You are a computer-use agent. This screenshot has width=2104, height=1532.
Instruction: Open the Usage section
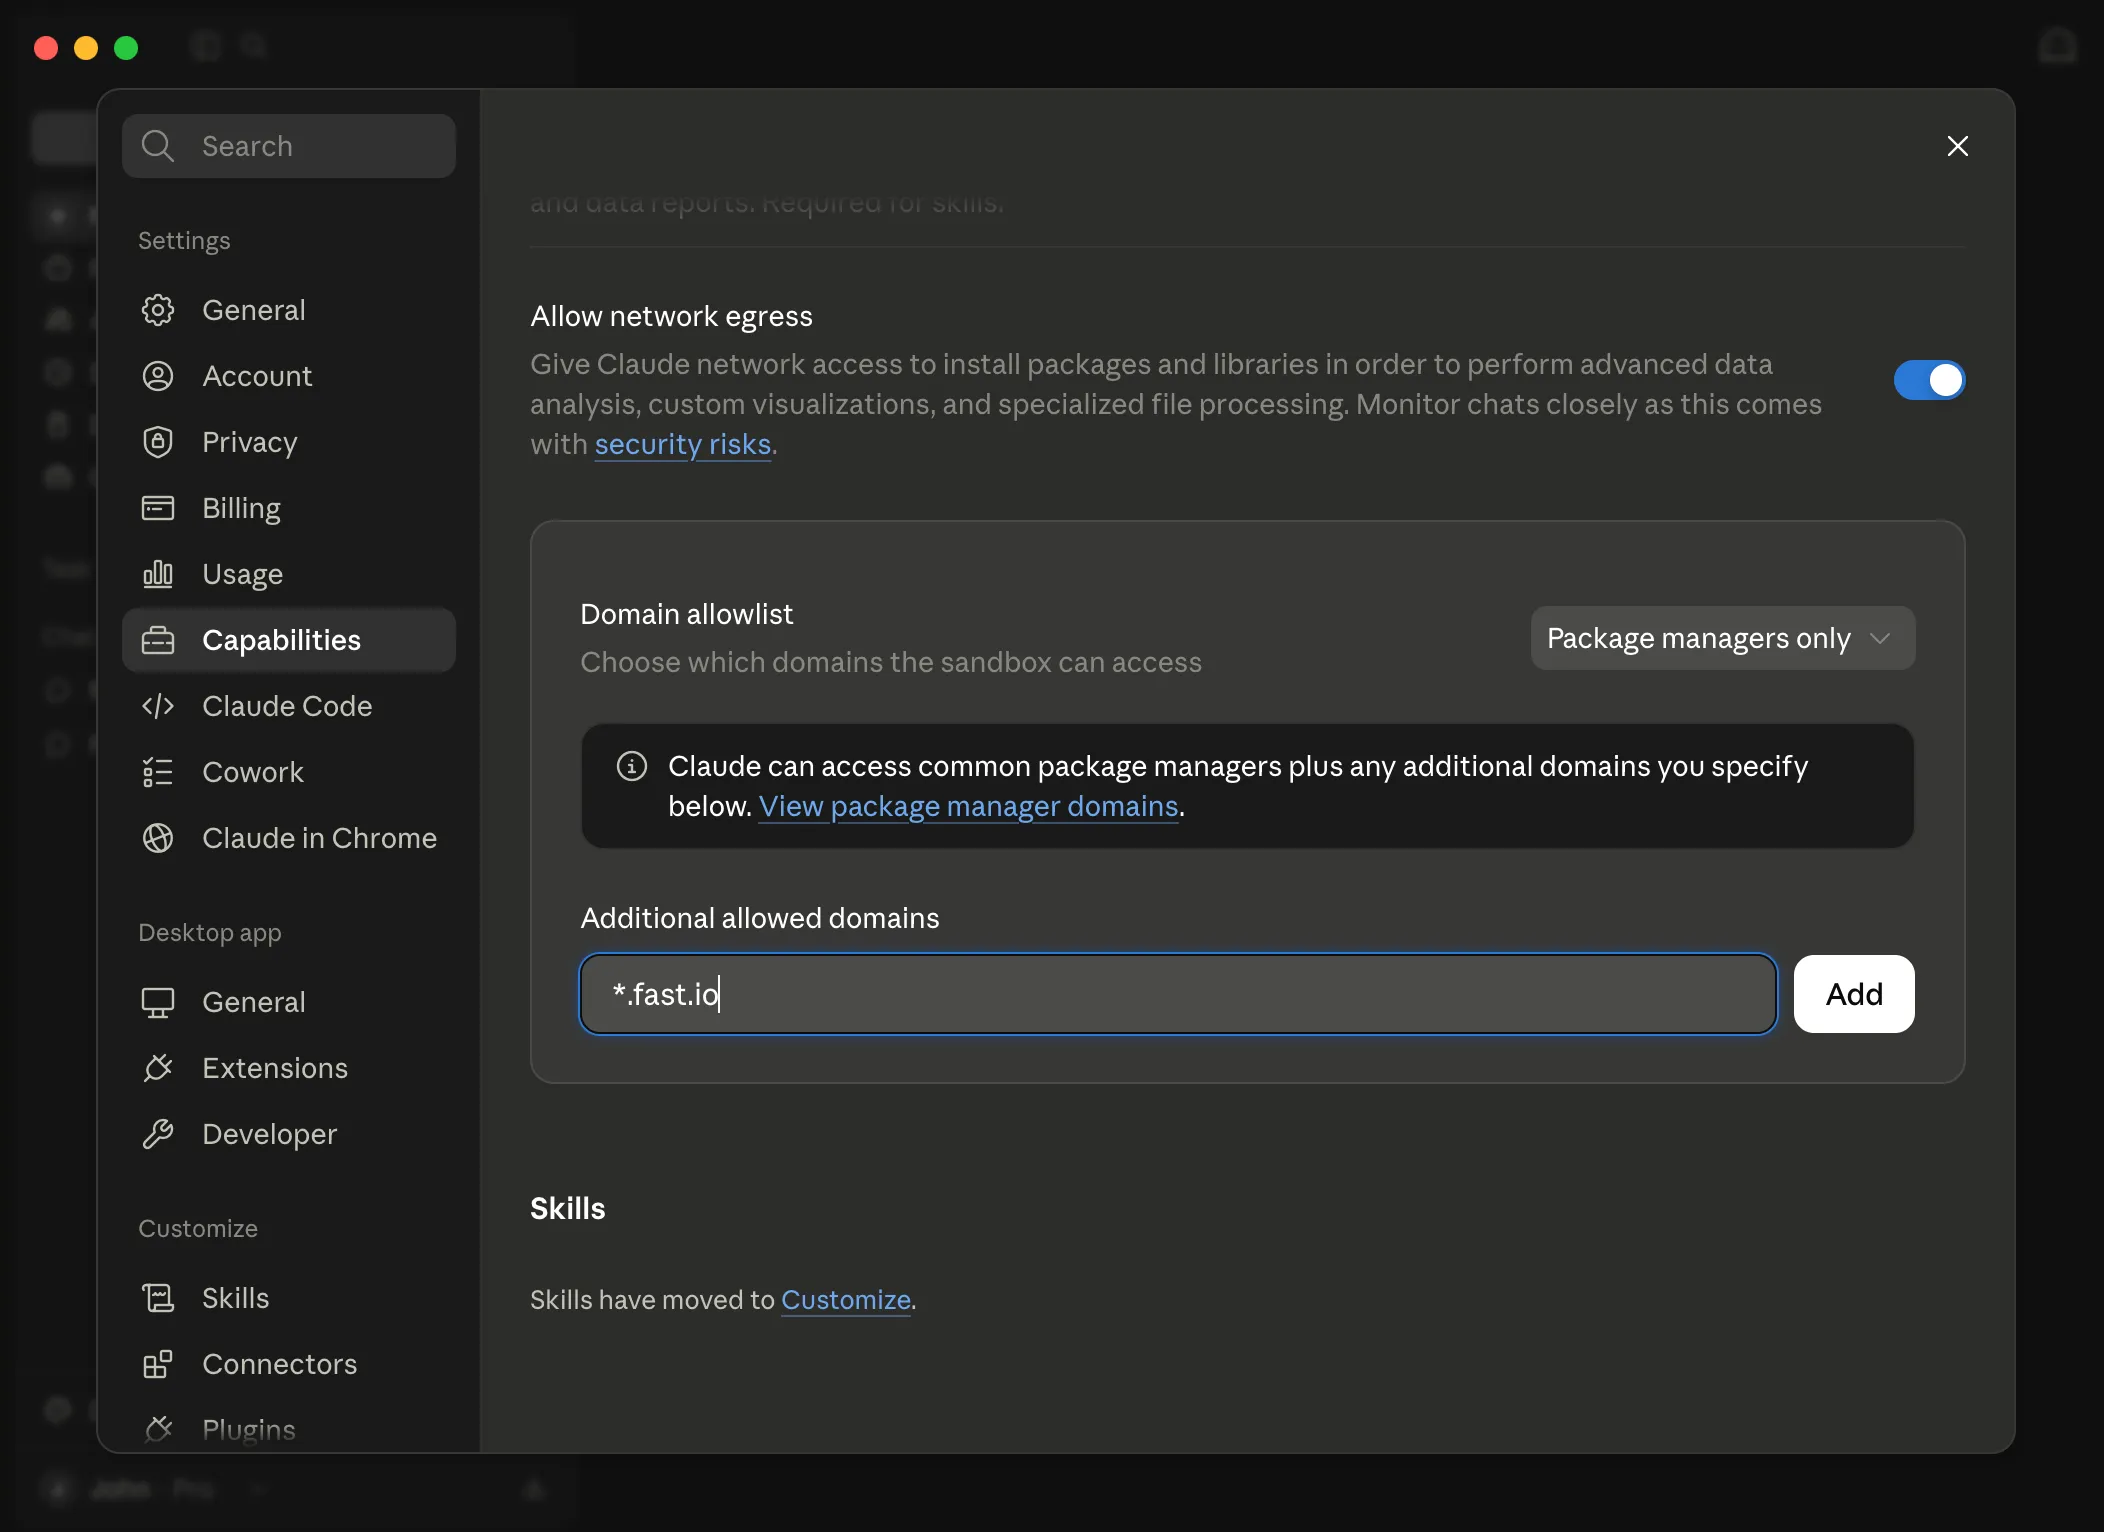(x=289, y=574)
